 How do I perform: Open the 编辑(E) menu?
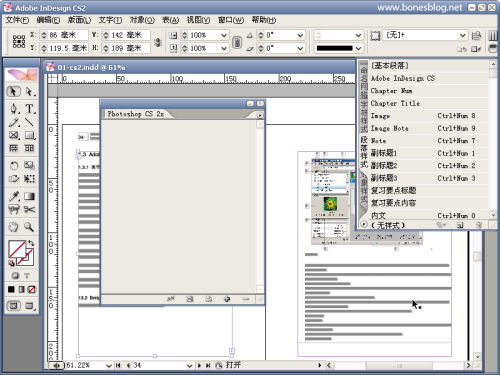pos(48,20)
